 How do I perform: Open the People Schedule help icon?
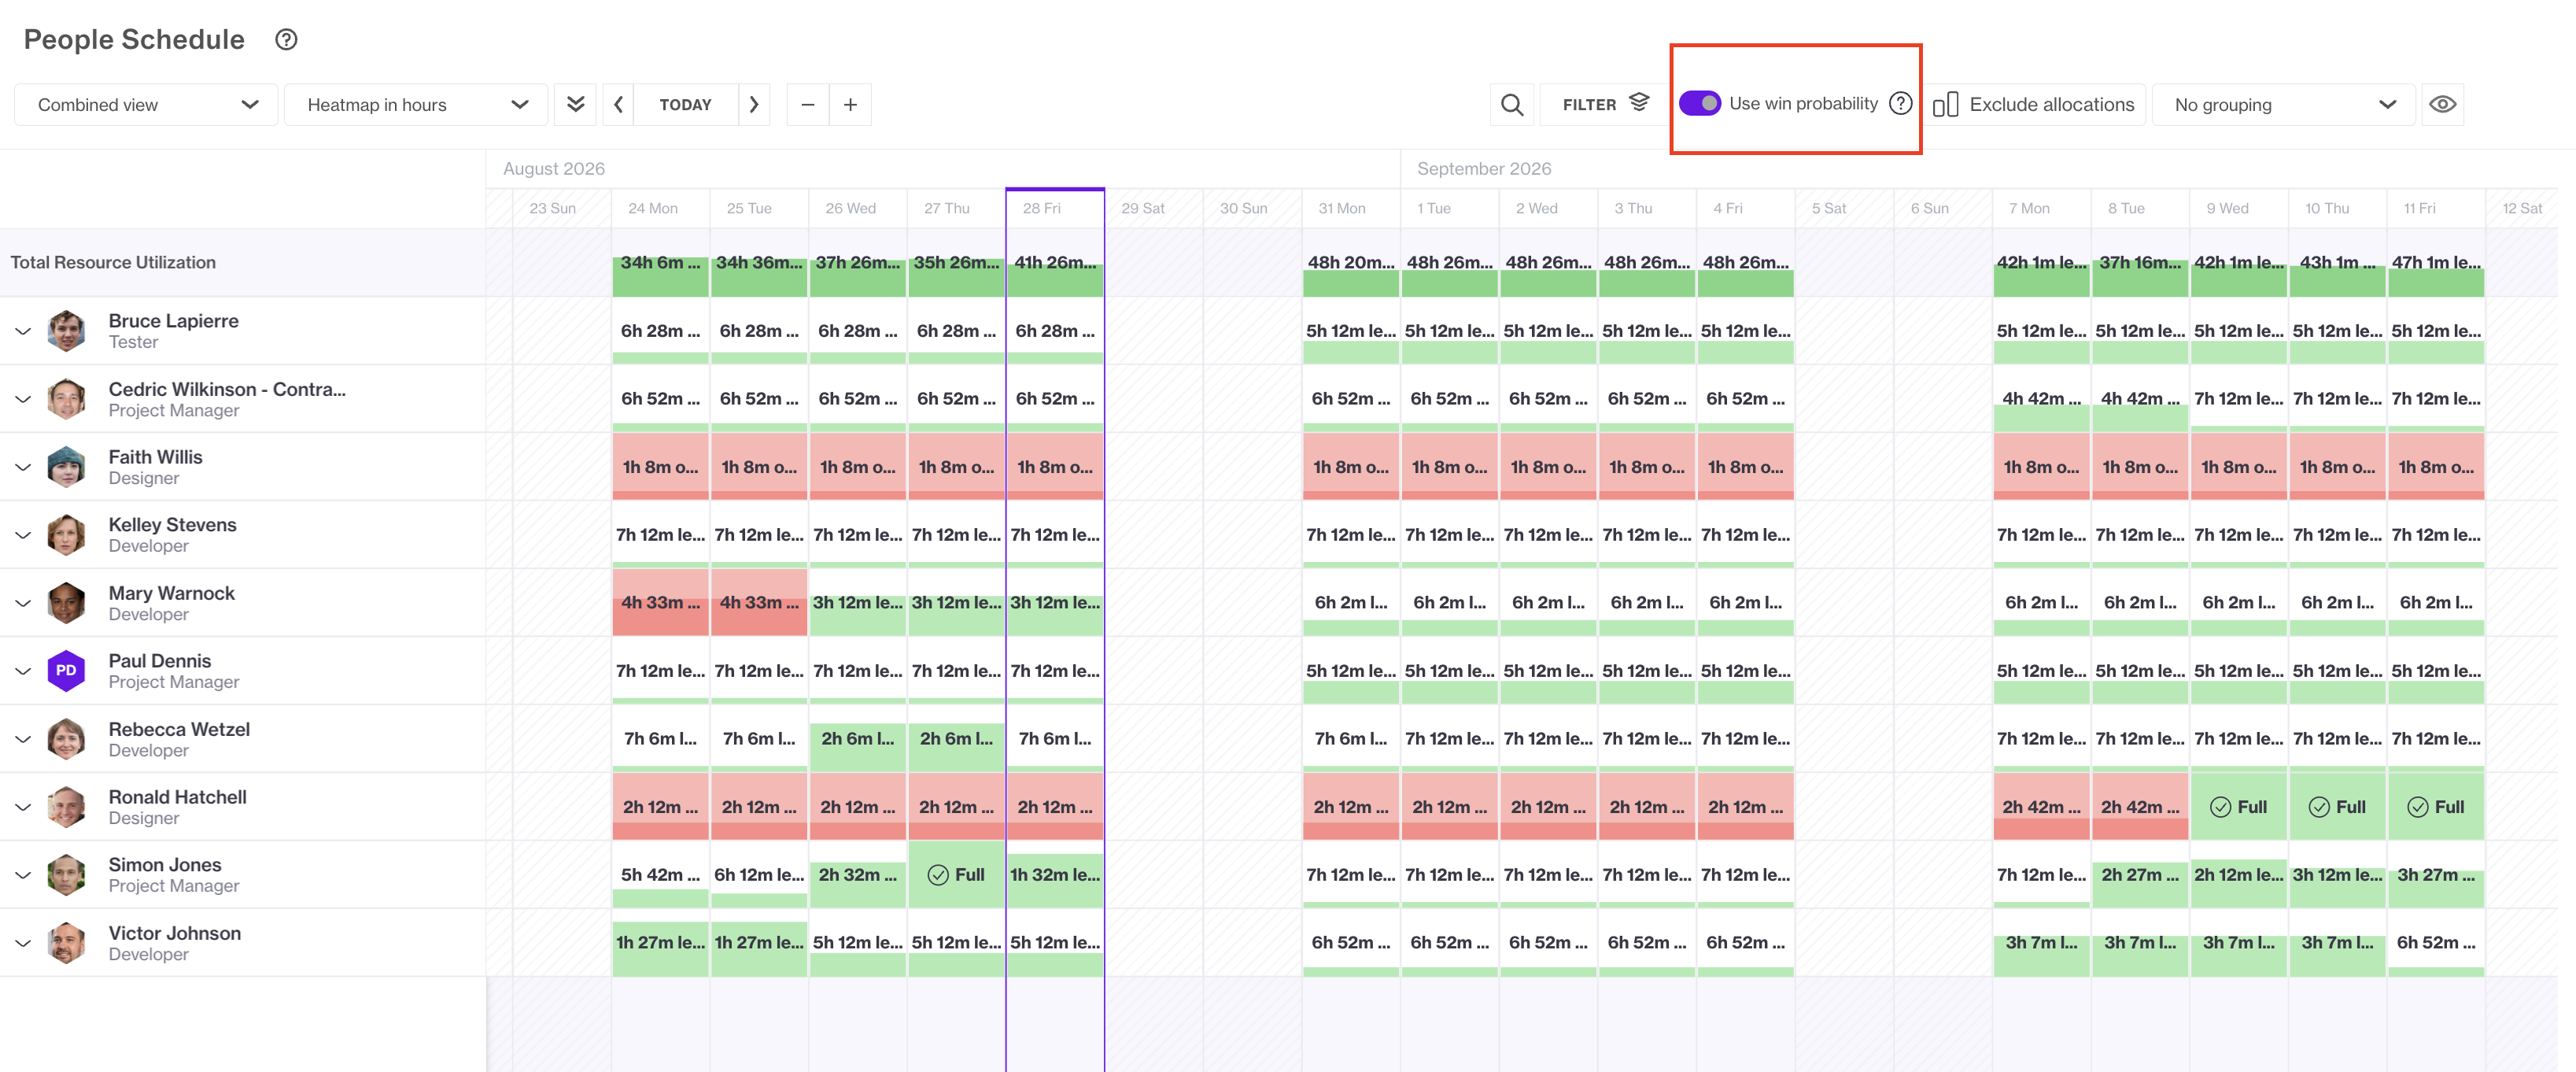(x=286, y=39)
